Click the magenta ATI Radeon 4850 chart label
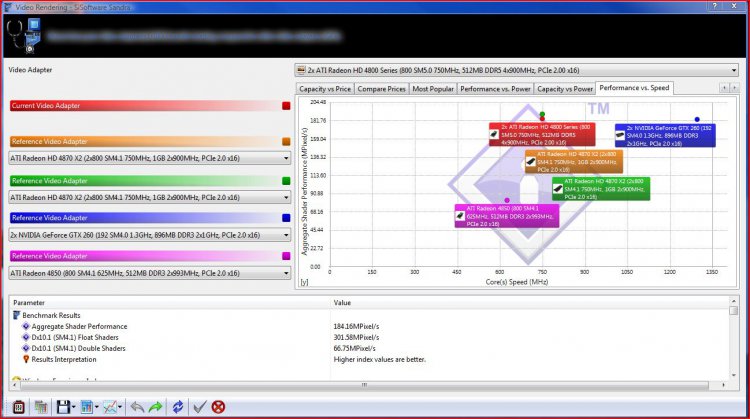 507,216
